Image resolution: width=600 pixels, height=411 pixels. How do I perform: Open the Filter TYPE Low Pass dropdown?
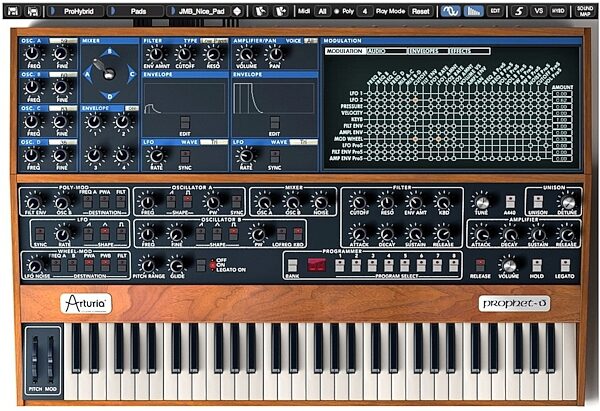pos(214,41)
